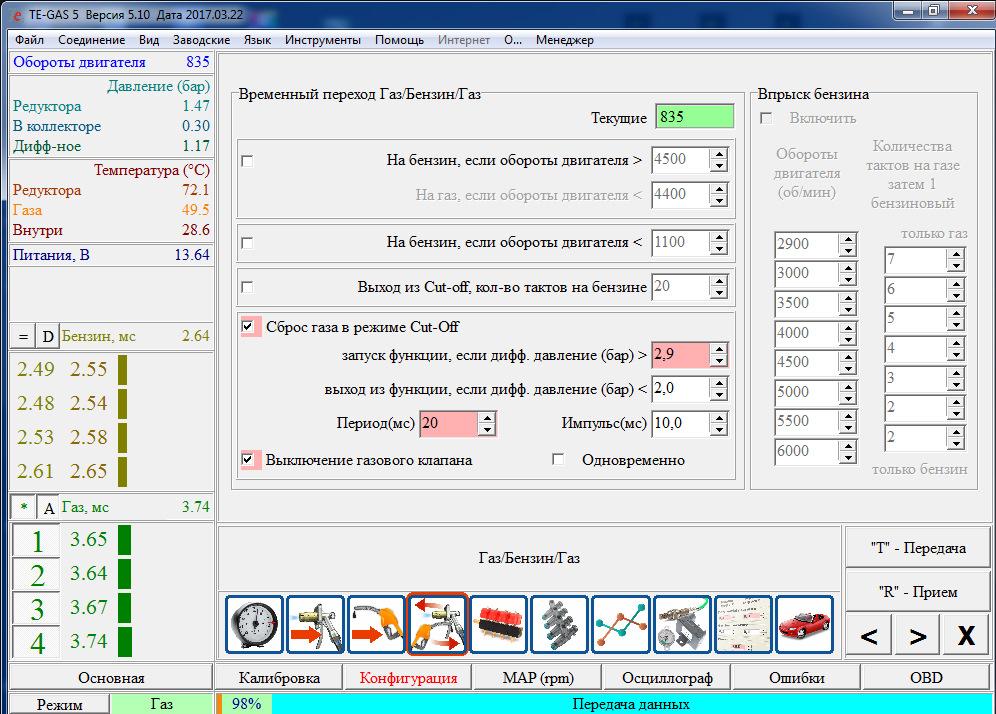Decrease the 'Импульс(мс)' value with down arrow
Screen dimensions: 996x714
(719, 429)
